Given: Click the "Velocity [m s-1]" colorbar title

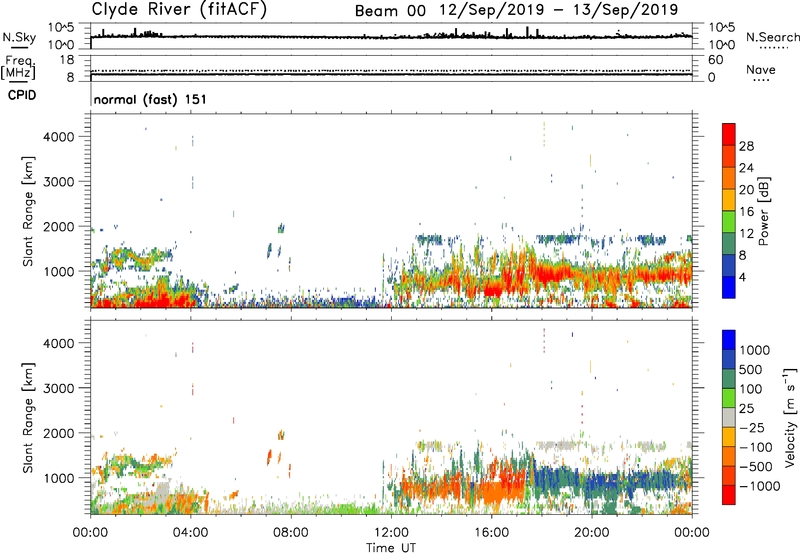Looking at the screenshot, I should (x=790, y=417).
